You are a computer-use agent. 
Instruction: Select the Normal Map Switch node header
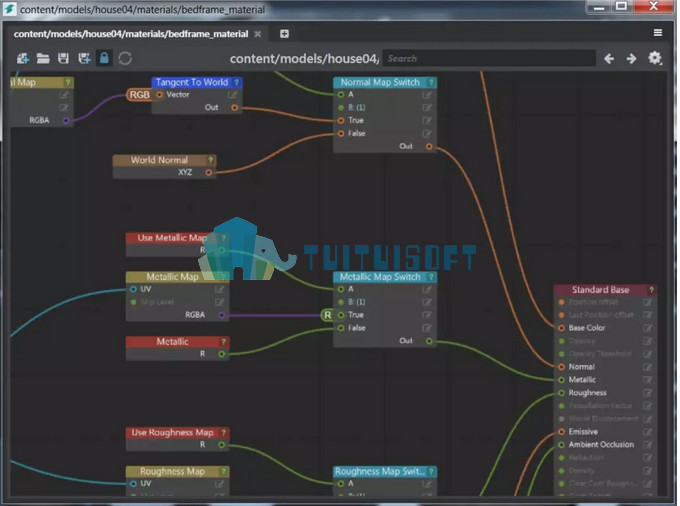385,82
